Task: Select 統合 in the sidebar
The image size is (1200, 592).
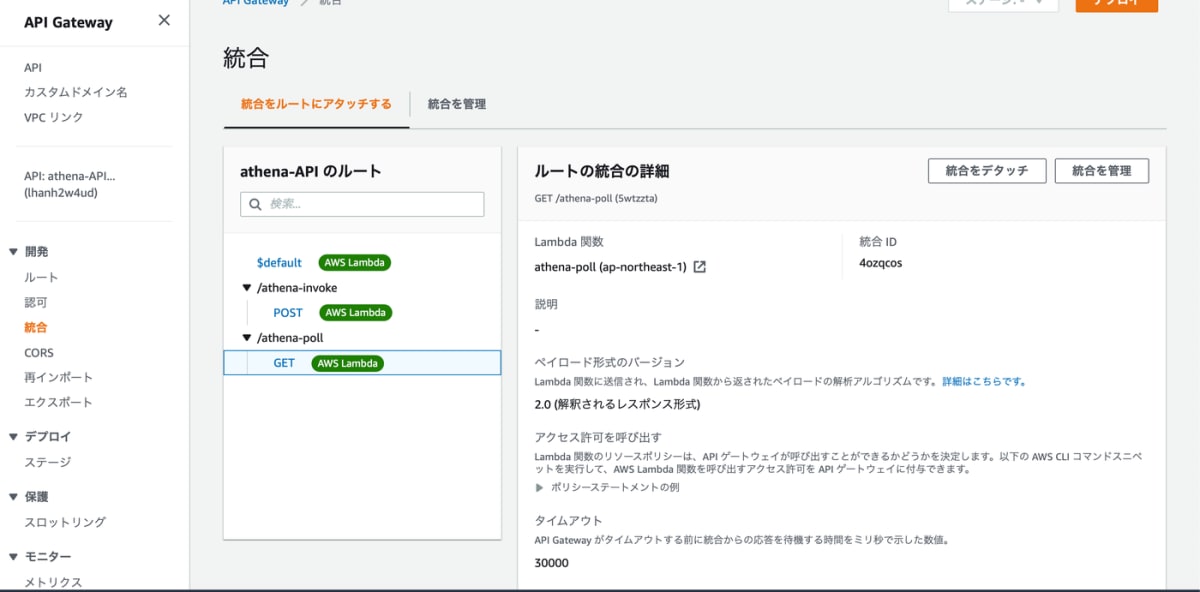Action: point(36,327)
